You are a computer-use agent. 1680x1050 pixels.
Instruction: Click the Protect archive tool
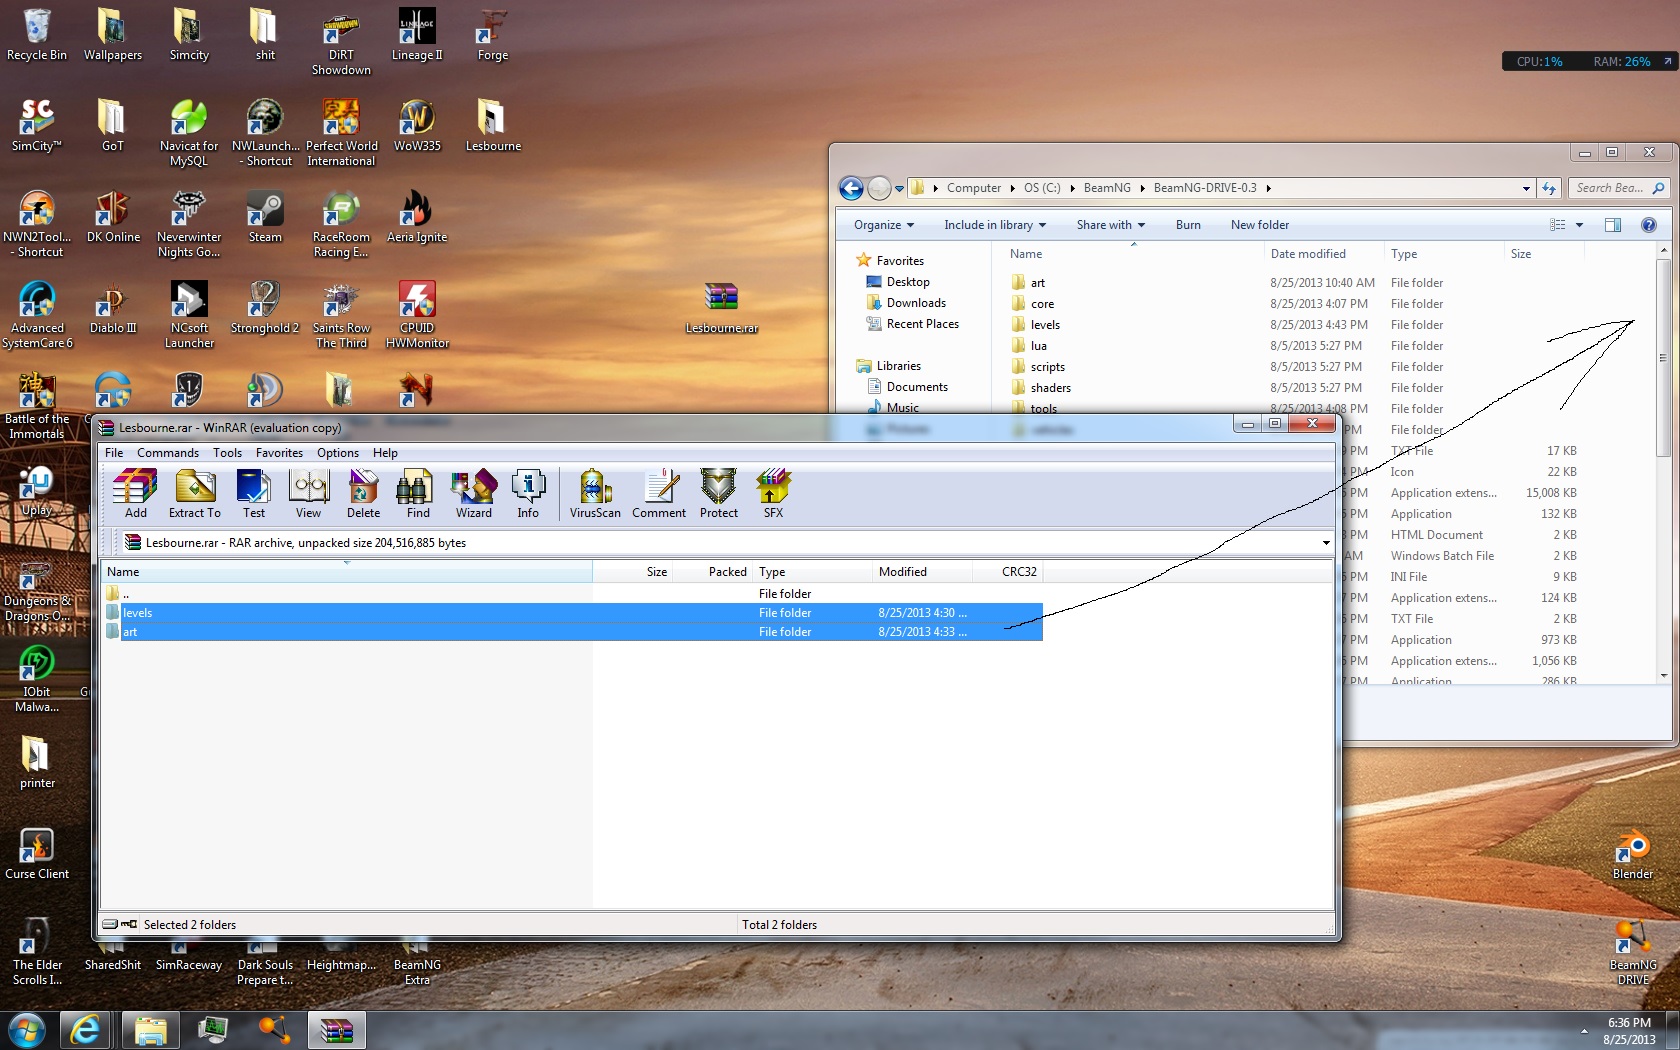point(718,494)
